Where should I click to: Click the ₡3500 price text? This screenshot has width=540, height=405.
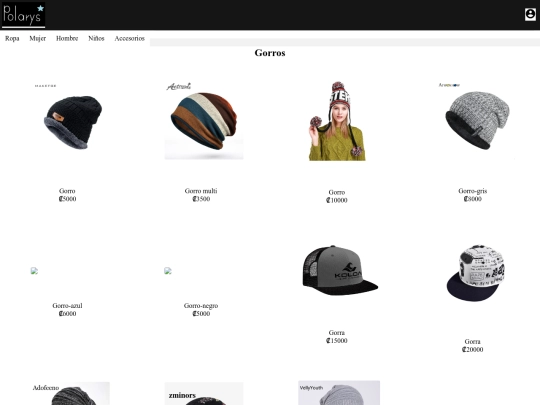click(201, 199)
